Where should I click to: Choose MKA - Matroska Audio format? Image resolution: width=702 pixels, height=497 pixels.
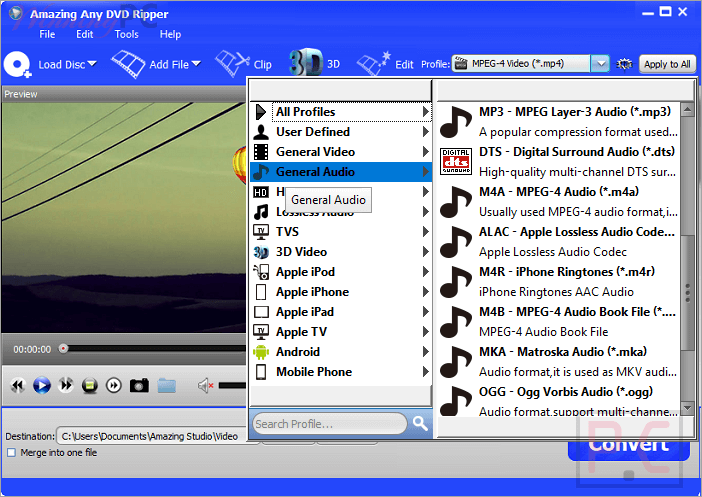click(559, 362)
